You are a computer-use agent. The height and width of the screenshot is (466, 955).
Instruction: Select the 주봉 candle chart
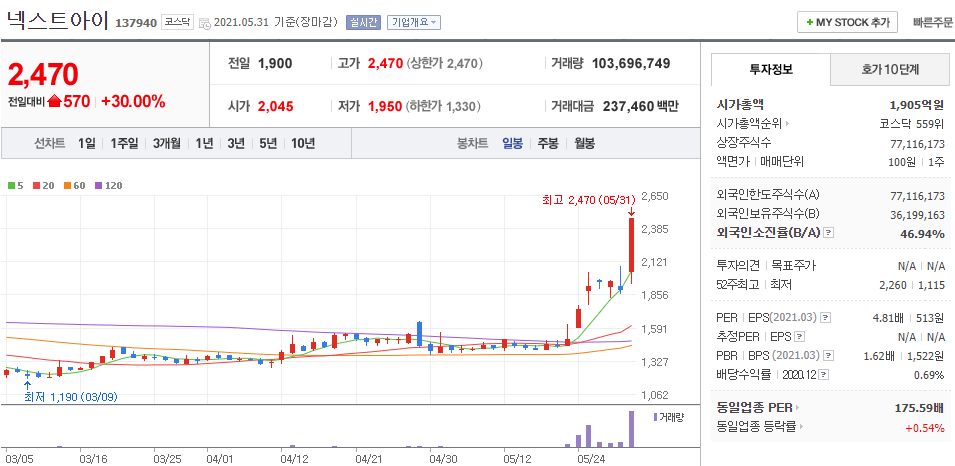point(548,144)
